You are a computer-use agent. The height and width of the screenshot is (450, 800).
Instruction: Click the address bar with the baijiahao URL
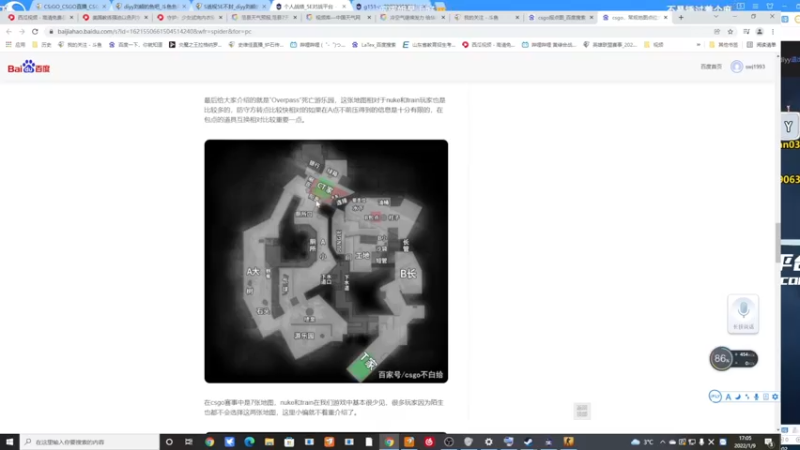(378, 32)
